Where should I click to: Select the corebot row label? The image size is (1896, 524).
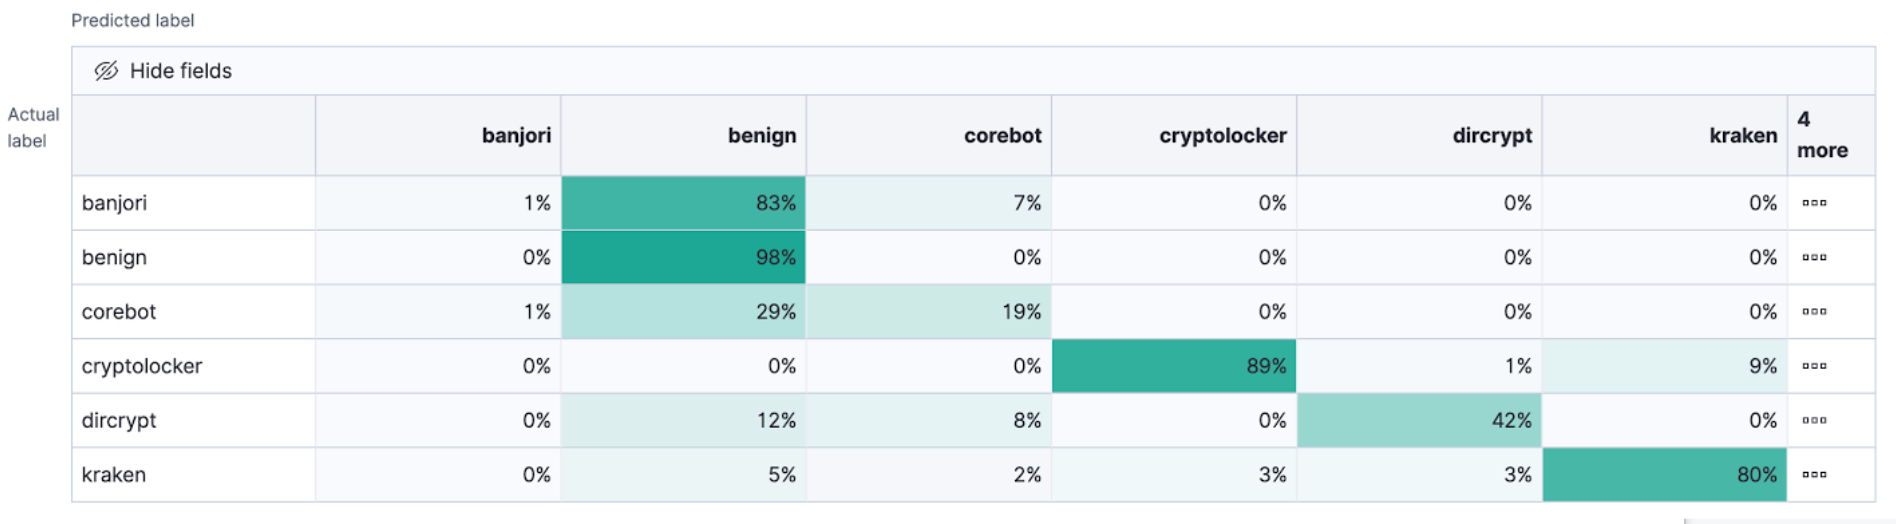119,312
